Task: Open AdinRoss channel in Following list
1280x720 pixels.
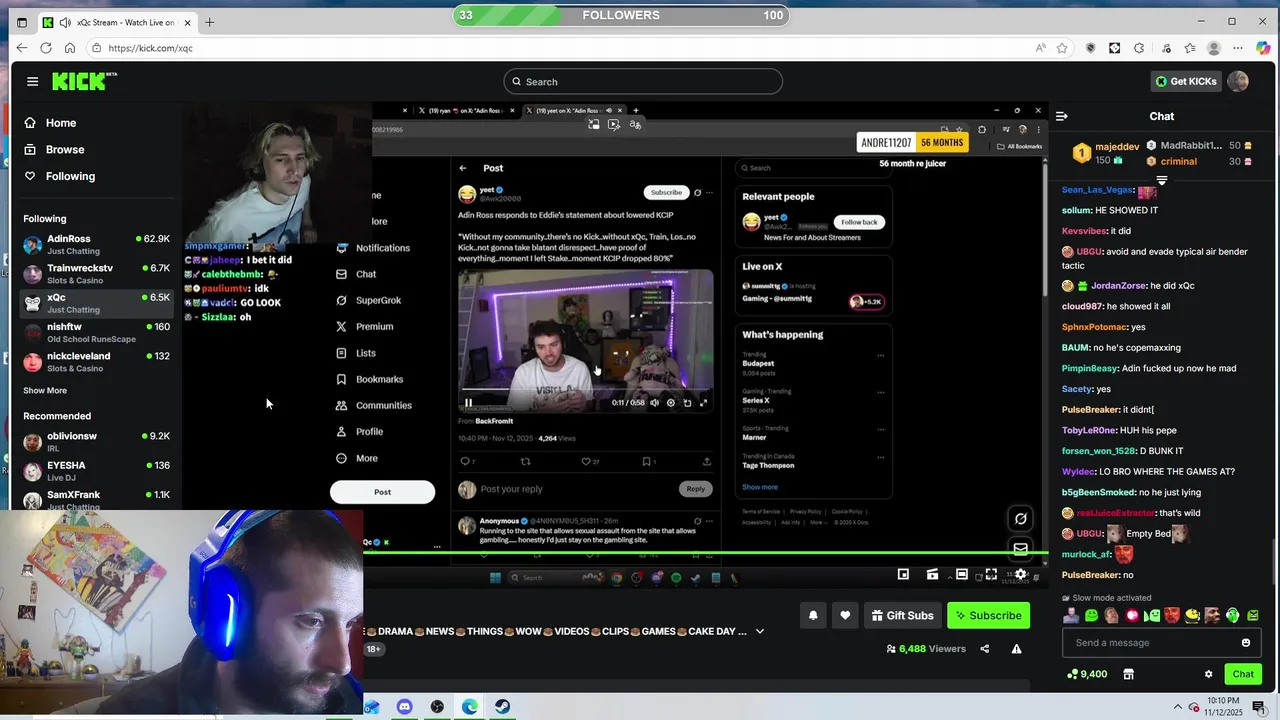Action: [x=96, y=244]
